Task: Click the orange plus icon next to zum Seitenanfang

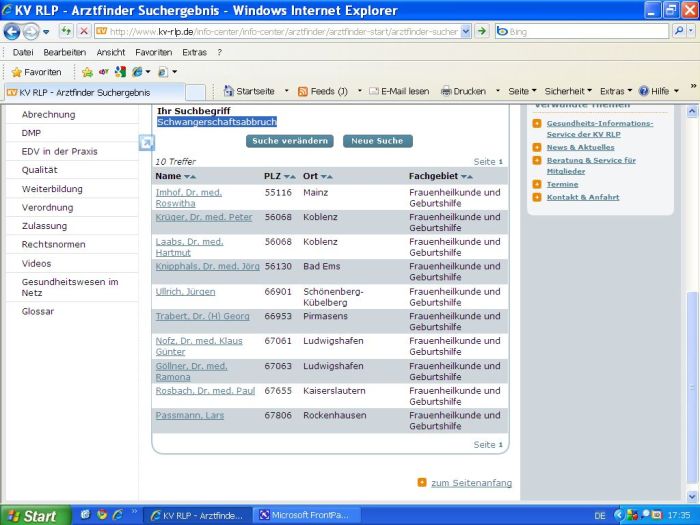Action: tap(421, 482)
